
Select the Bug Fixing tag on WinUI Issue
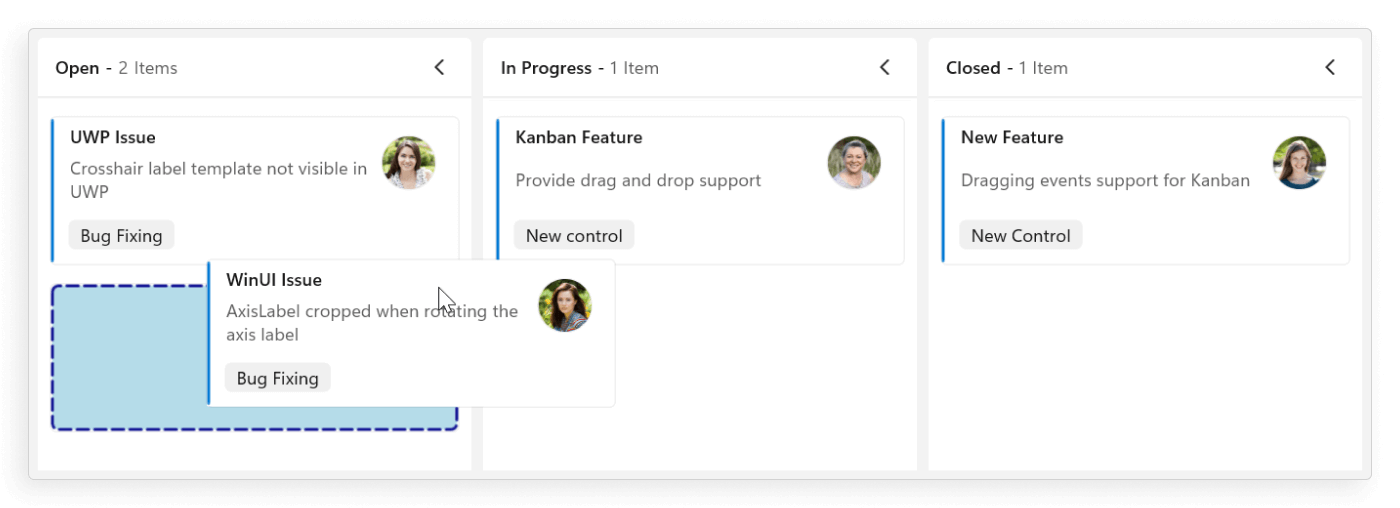[277, 378]
